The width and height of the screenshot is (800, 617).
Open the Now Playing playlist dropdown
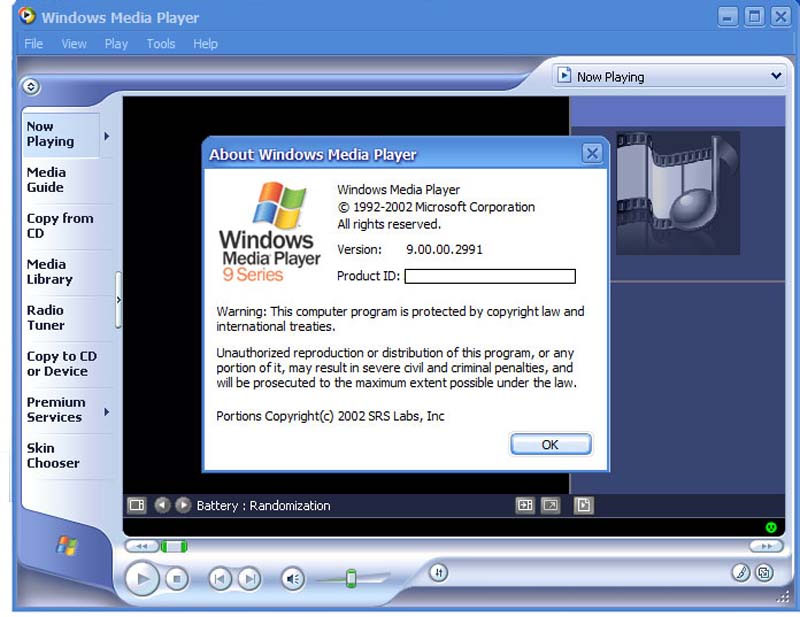(776, 76)
